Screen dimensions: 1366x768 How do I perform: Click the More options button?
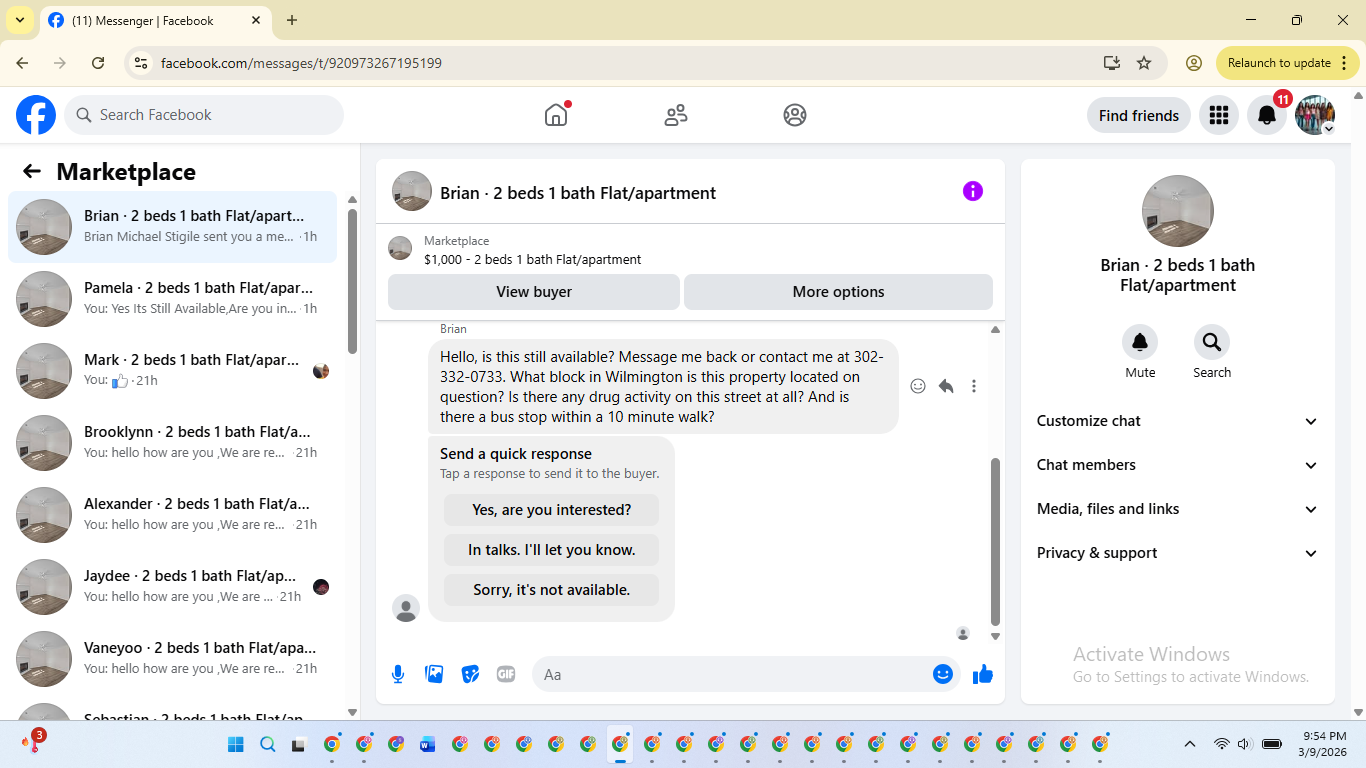pos(838,292)
